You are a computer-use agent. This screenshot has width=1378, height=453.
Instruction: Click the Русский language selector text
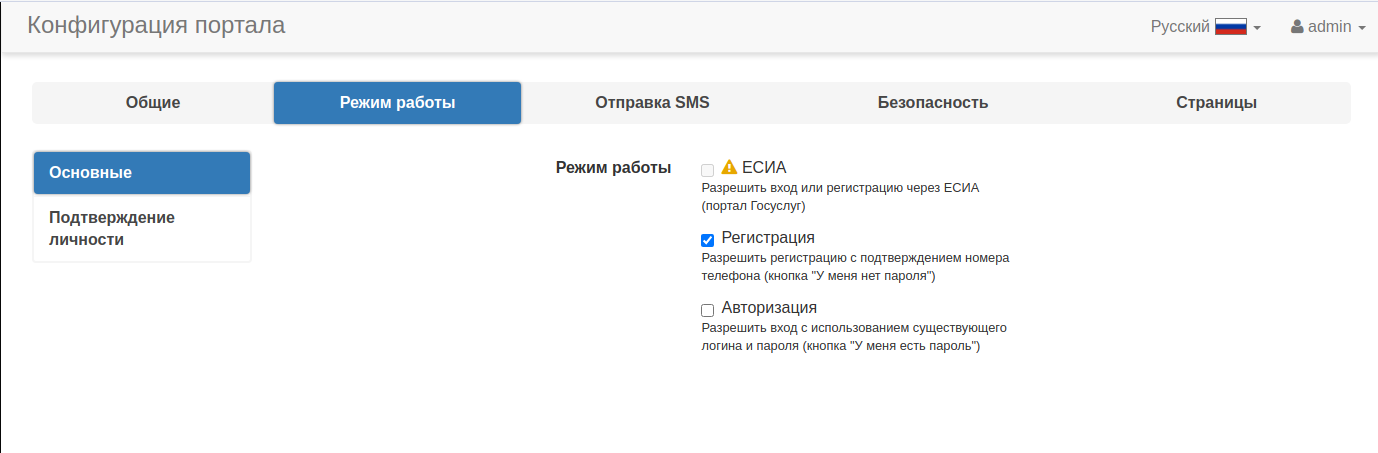pos(1180,27)
